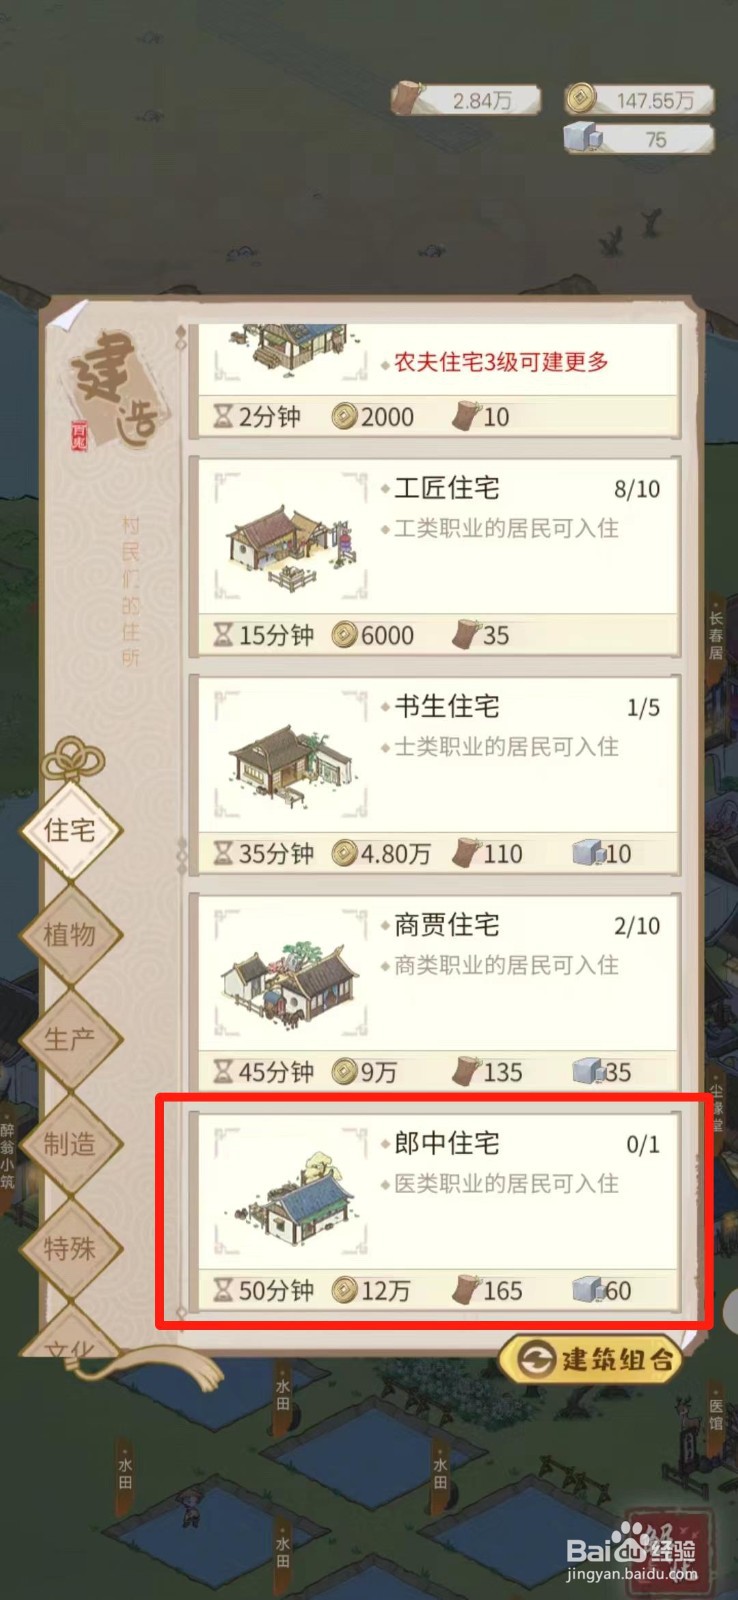Switch to the 植物 category tab
The image size is (738, 1600).
pos(70,935)
